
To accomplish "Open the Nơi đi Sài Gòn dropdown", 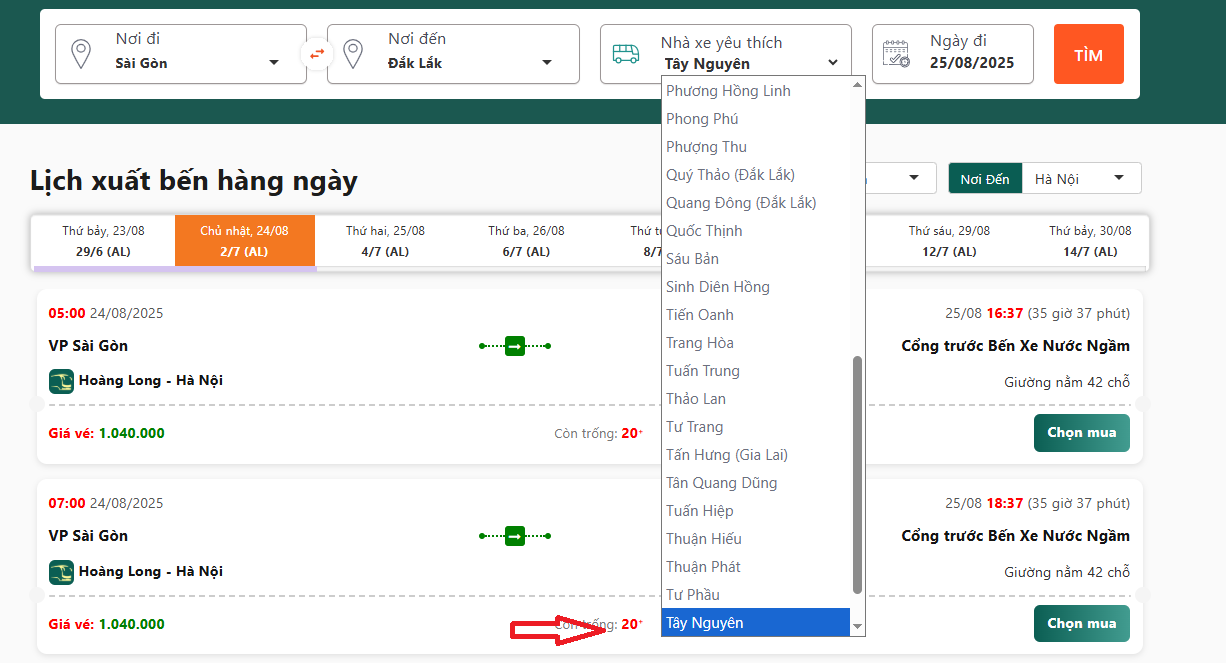I will coord(180,54).
